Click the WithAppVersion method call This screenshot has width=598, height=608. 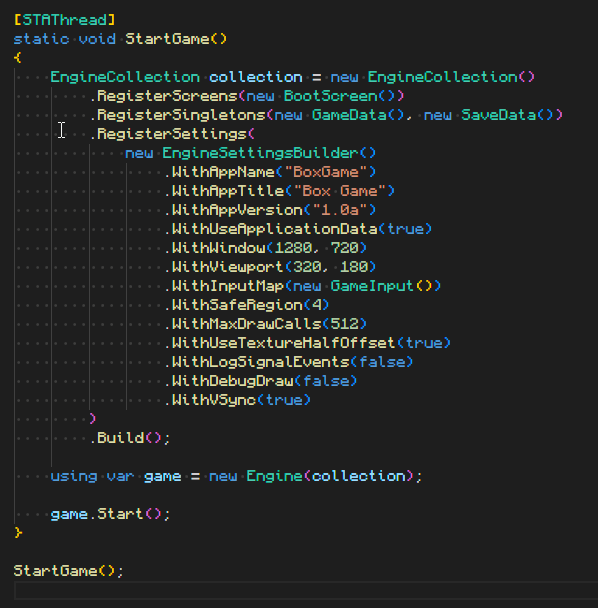pos(237,210)
